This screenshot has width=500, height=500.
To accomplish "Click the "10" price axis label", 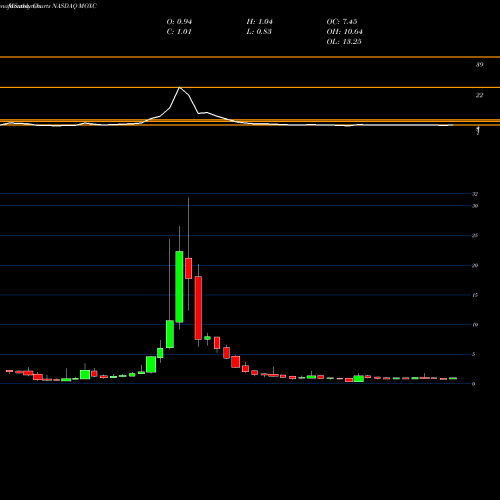I will 475,325.
